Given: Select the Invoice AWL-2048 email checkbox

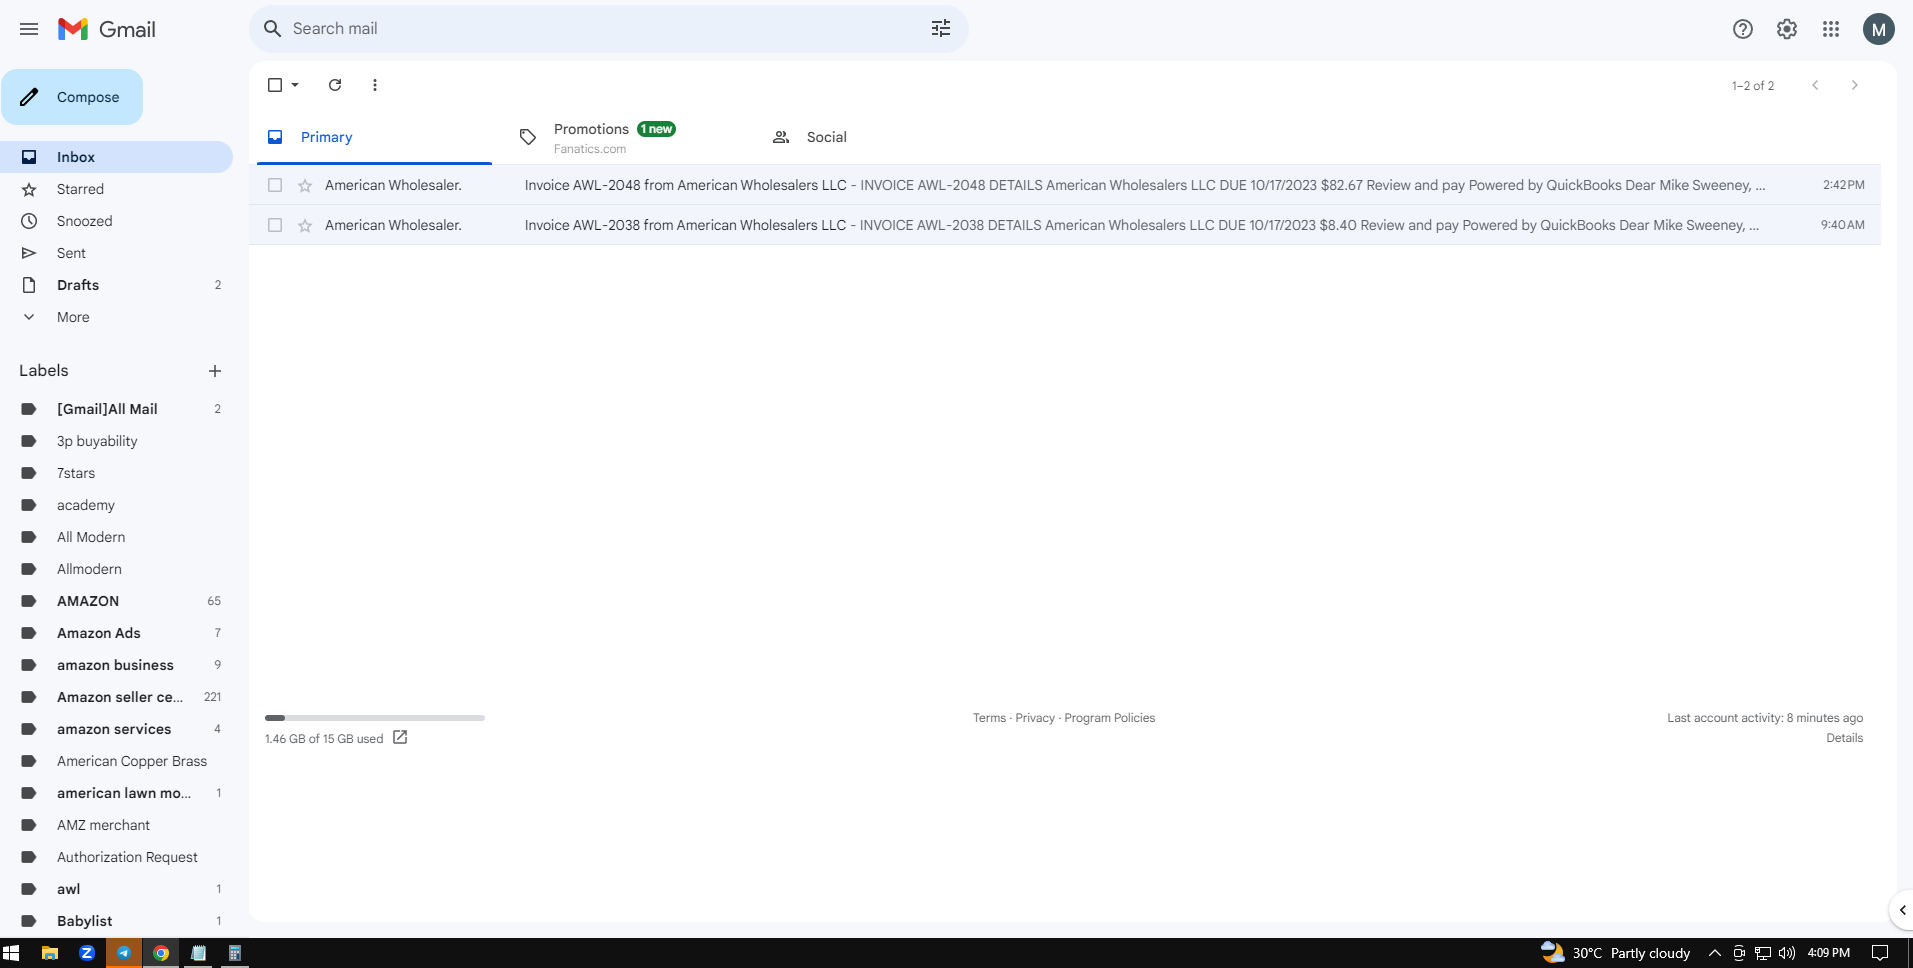Looking at the screenshot, I should 275,185.
